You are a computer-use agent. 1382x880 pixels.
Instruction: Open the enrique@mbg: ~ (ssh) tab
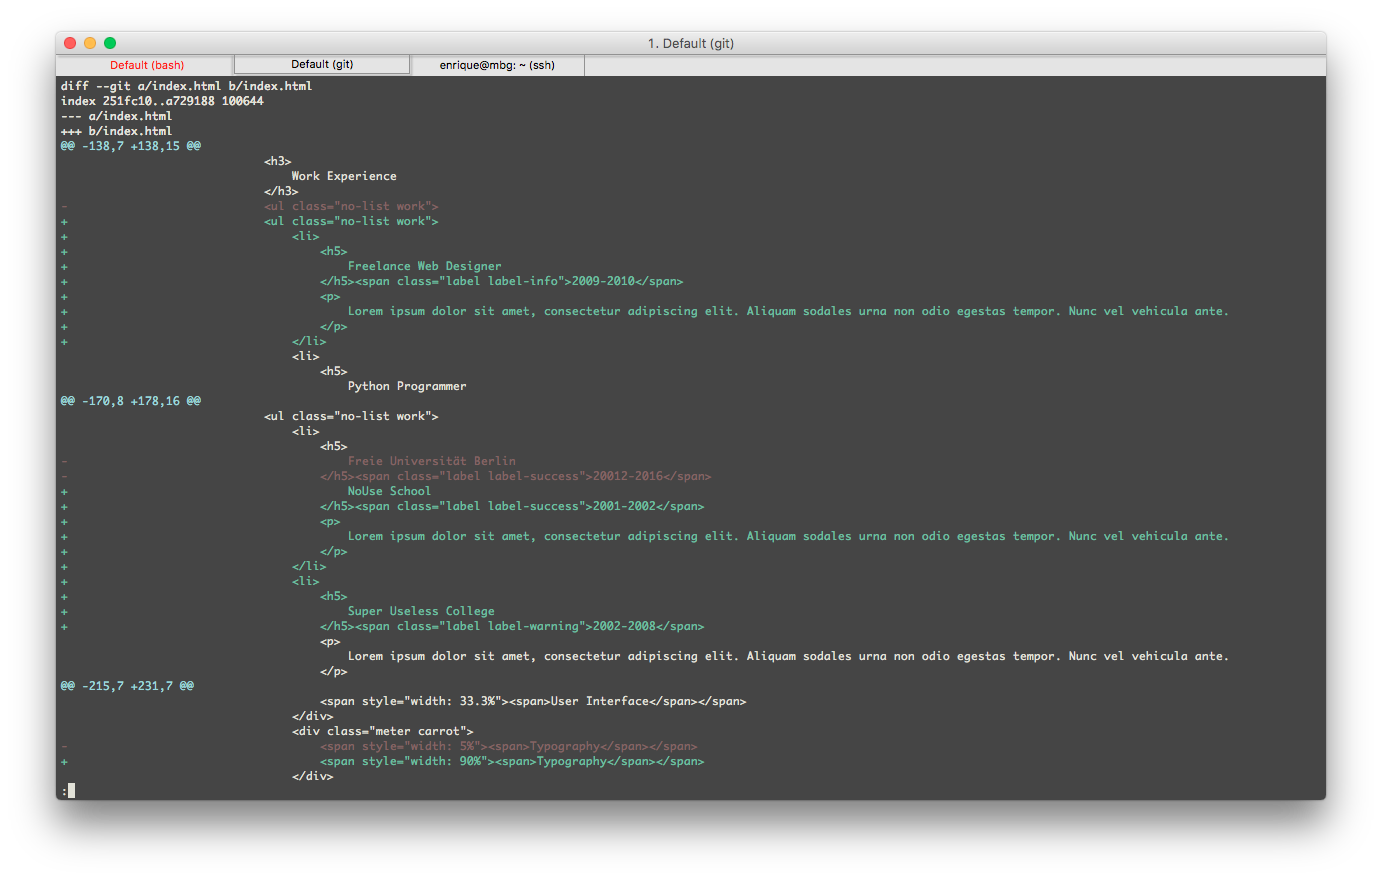[497, 65]
